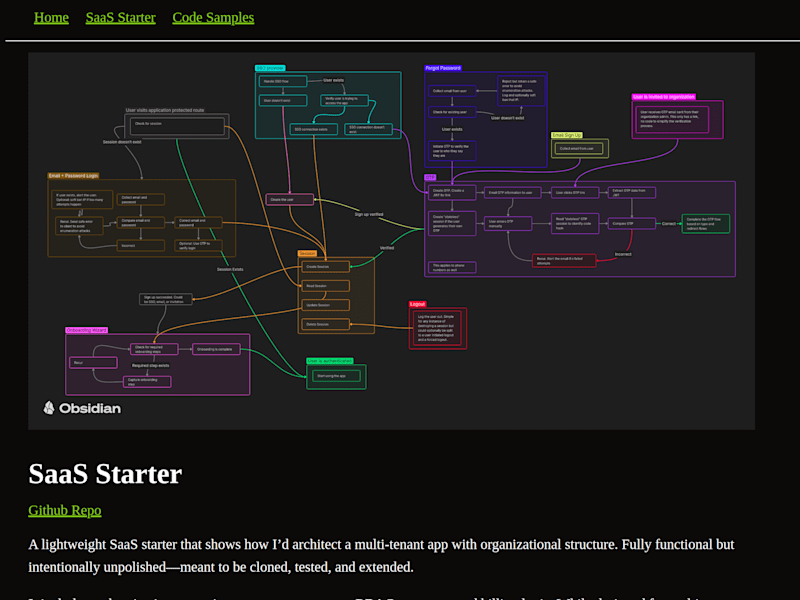Click the pink 'Create the user' node
Image resolution: width=800 pixels, height=600 pixels.
click(289, 199)
